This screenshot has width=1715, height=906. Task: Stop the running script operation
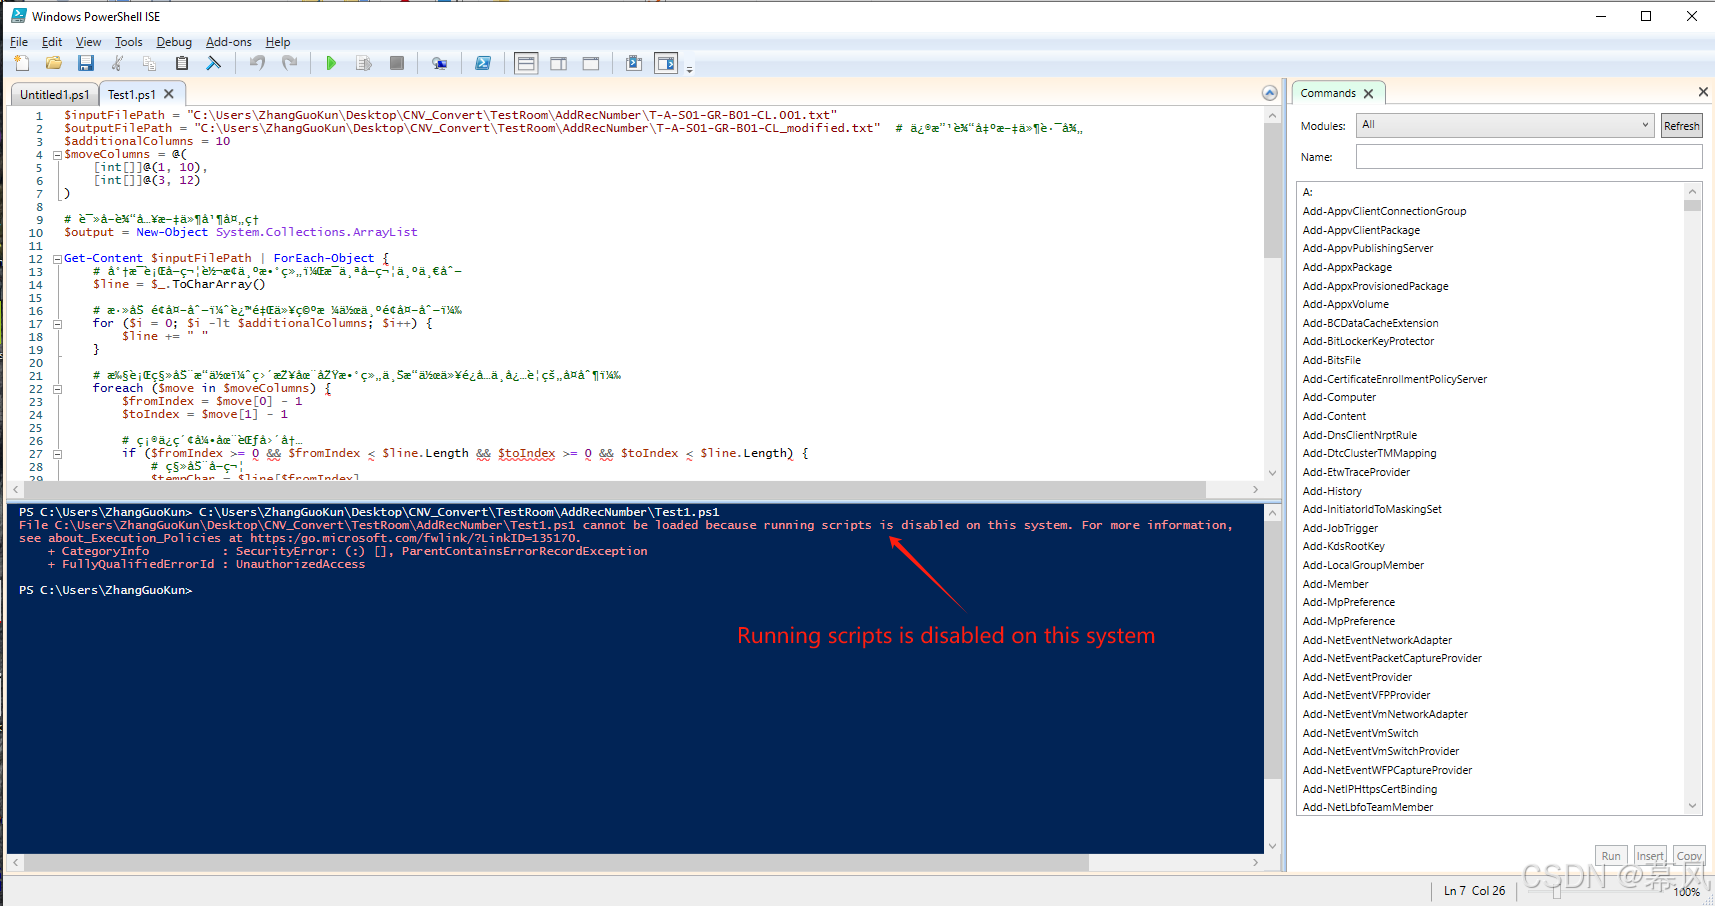(x=396, y=63)
